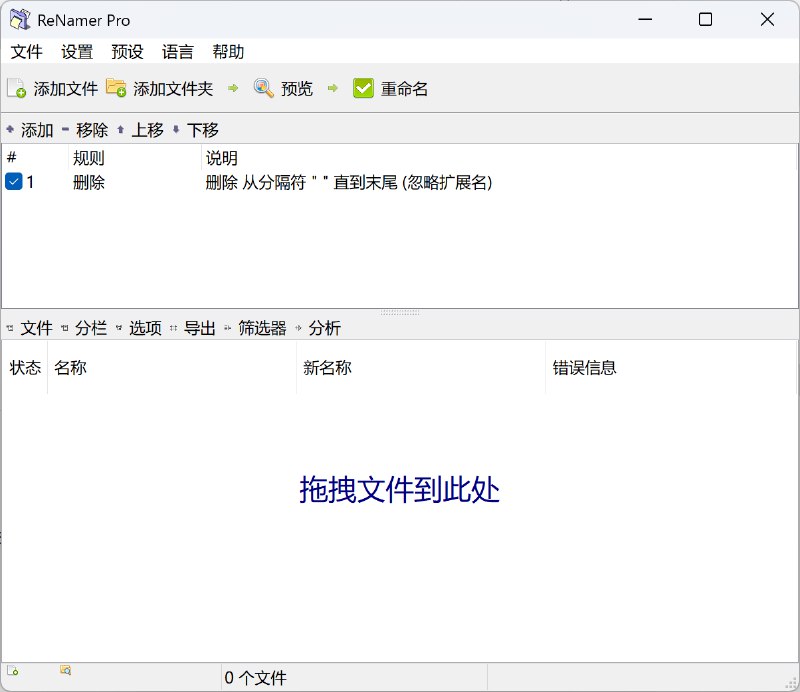Click the 0 个文件 status bar text
This screenshot has height=692, width=800.
pos(255,678)
